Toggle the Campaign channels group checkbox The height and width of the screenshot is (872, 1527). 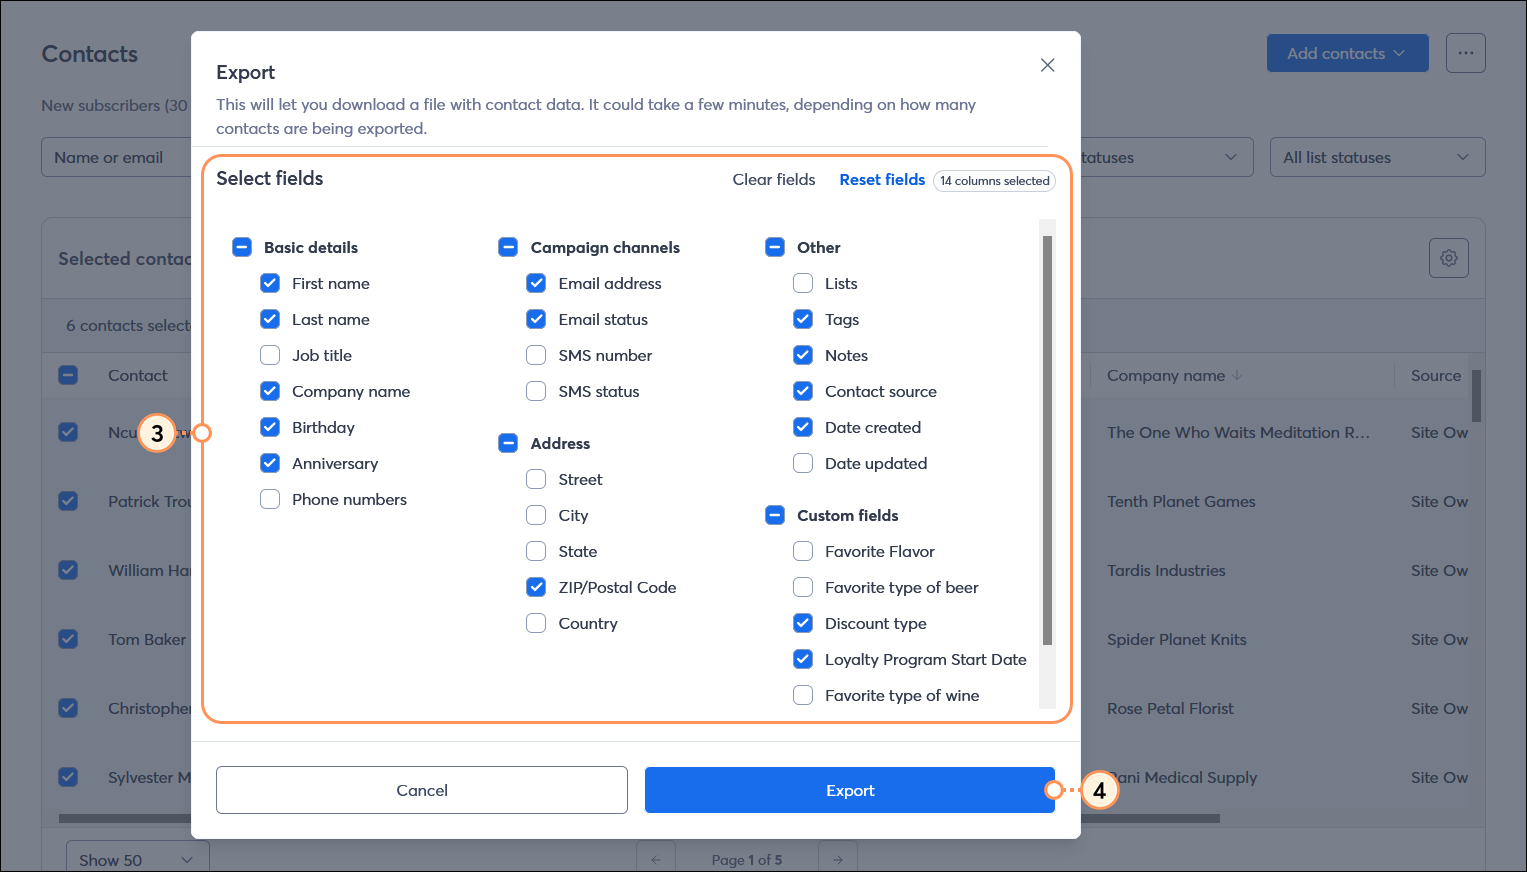point(508,247)
